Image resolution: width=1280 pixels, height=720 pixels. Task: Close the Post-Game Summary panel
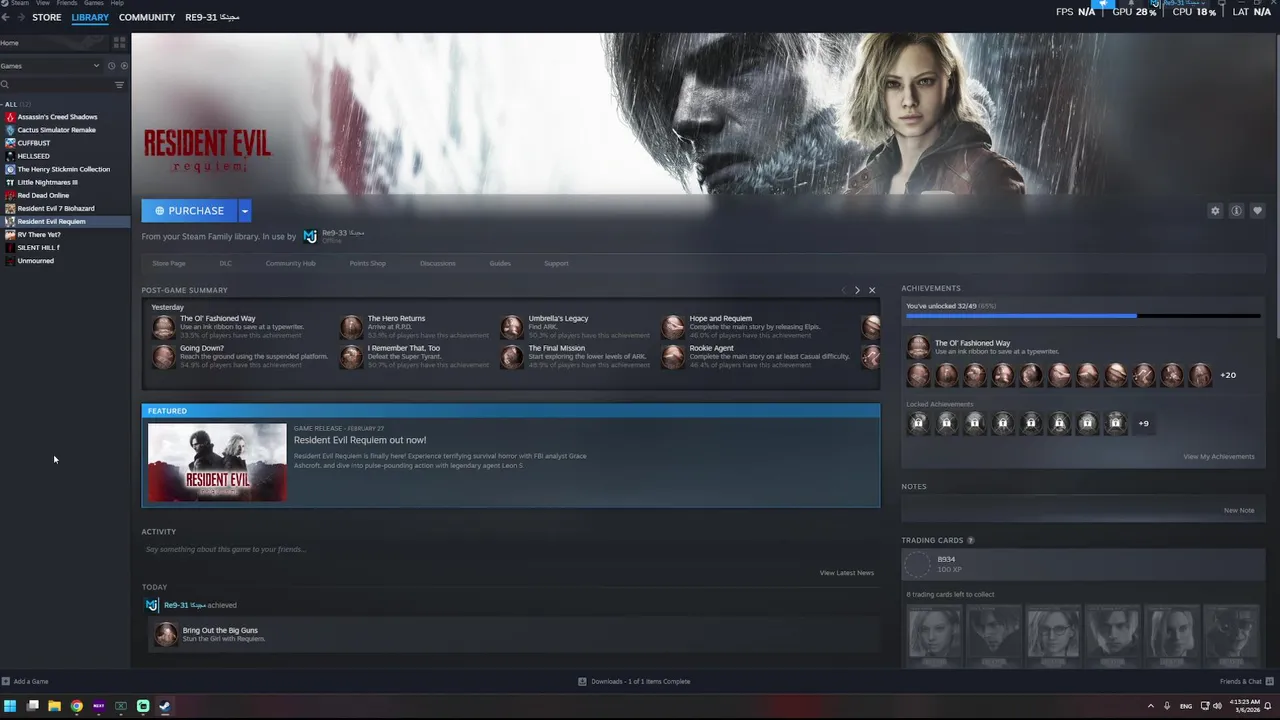pyautogui.click(x=872, y=290)
